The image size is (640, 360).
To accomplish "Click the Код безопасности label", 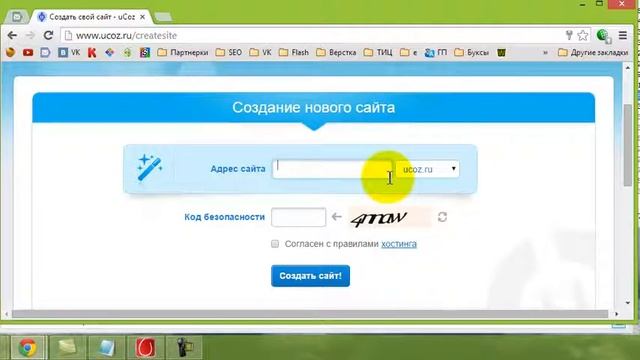I will (x=224, y=217).
